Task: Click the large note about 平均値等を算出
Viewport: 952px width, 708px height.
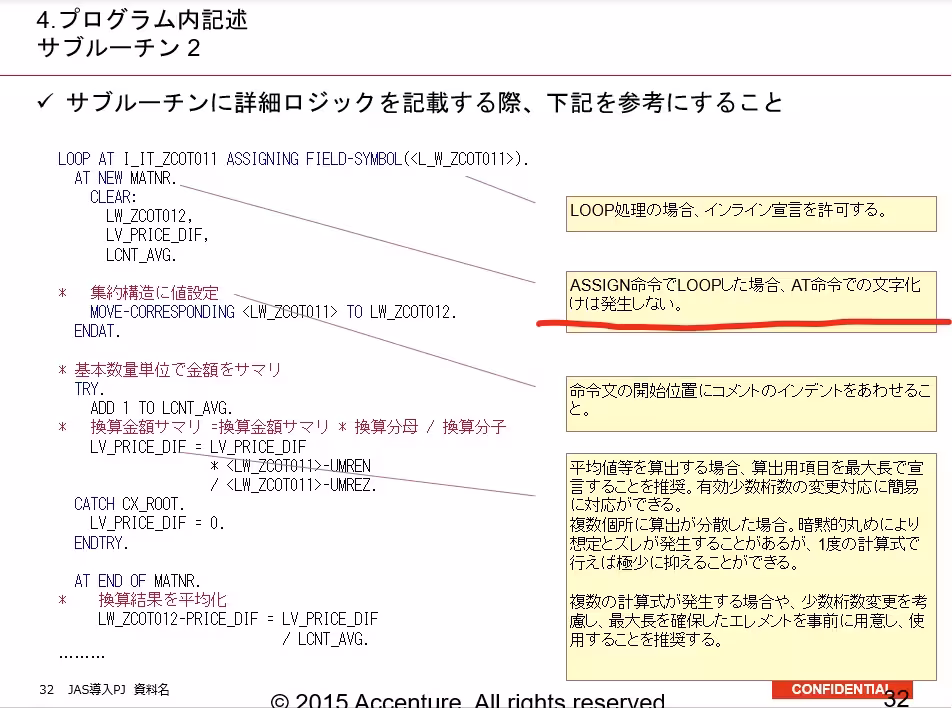Action: pyautogui.click(x=751, y=567)
